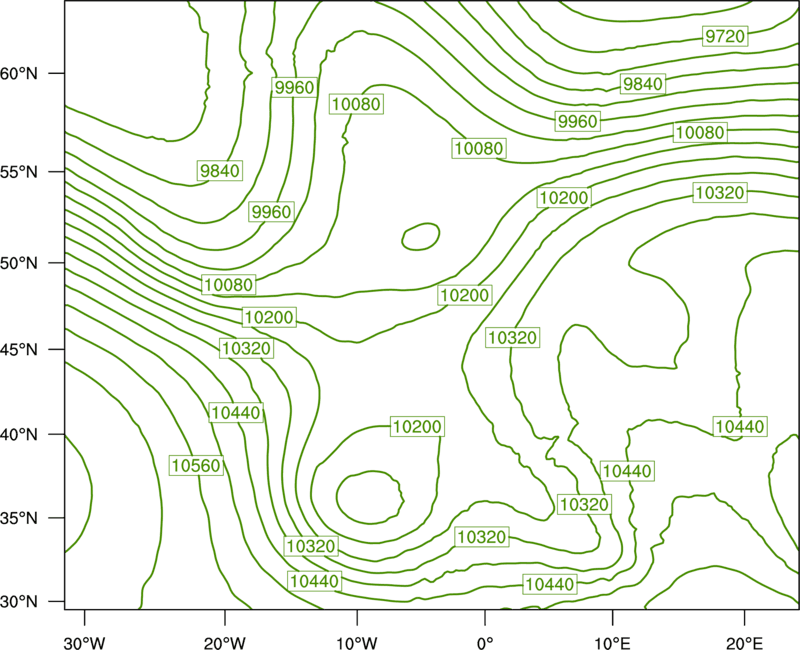Pick the 20°E longitude axis label

(744, 643)
